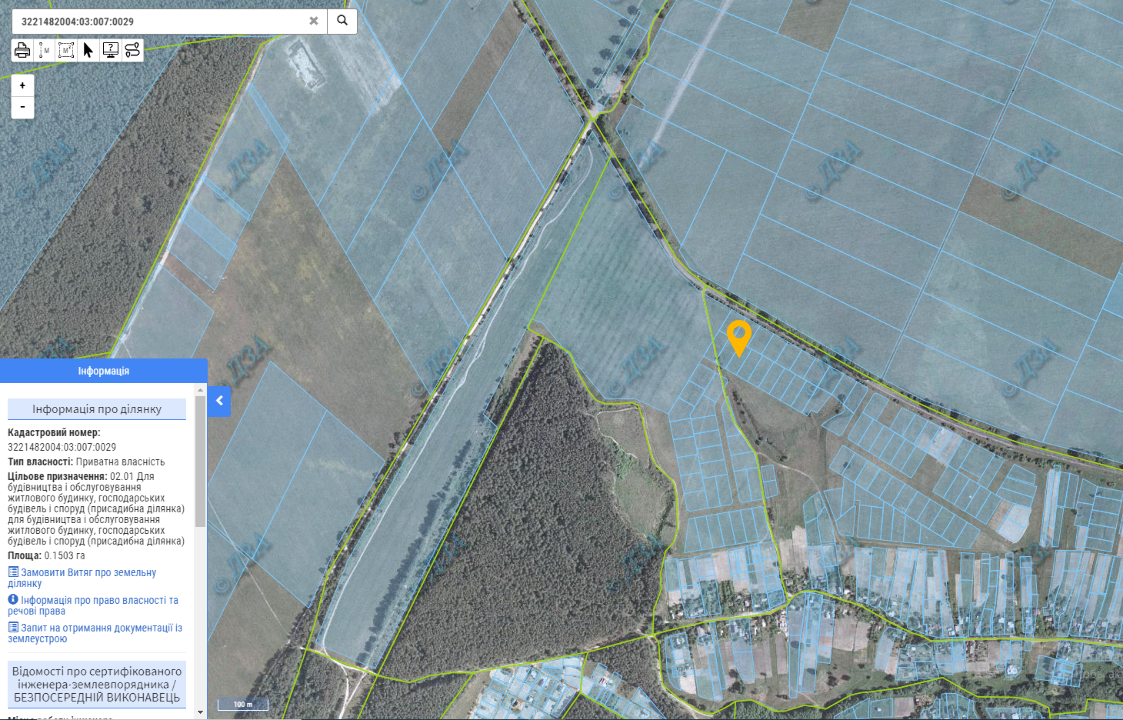Click the info icon beside 'Інформація про право власності'

[13, 600]
